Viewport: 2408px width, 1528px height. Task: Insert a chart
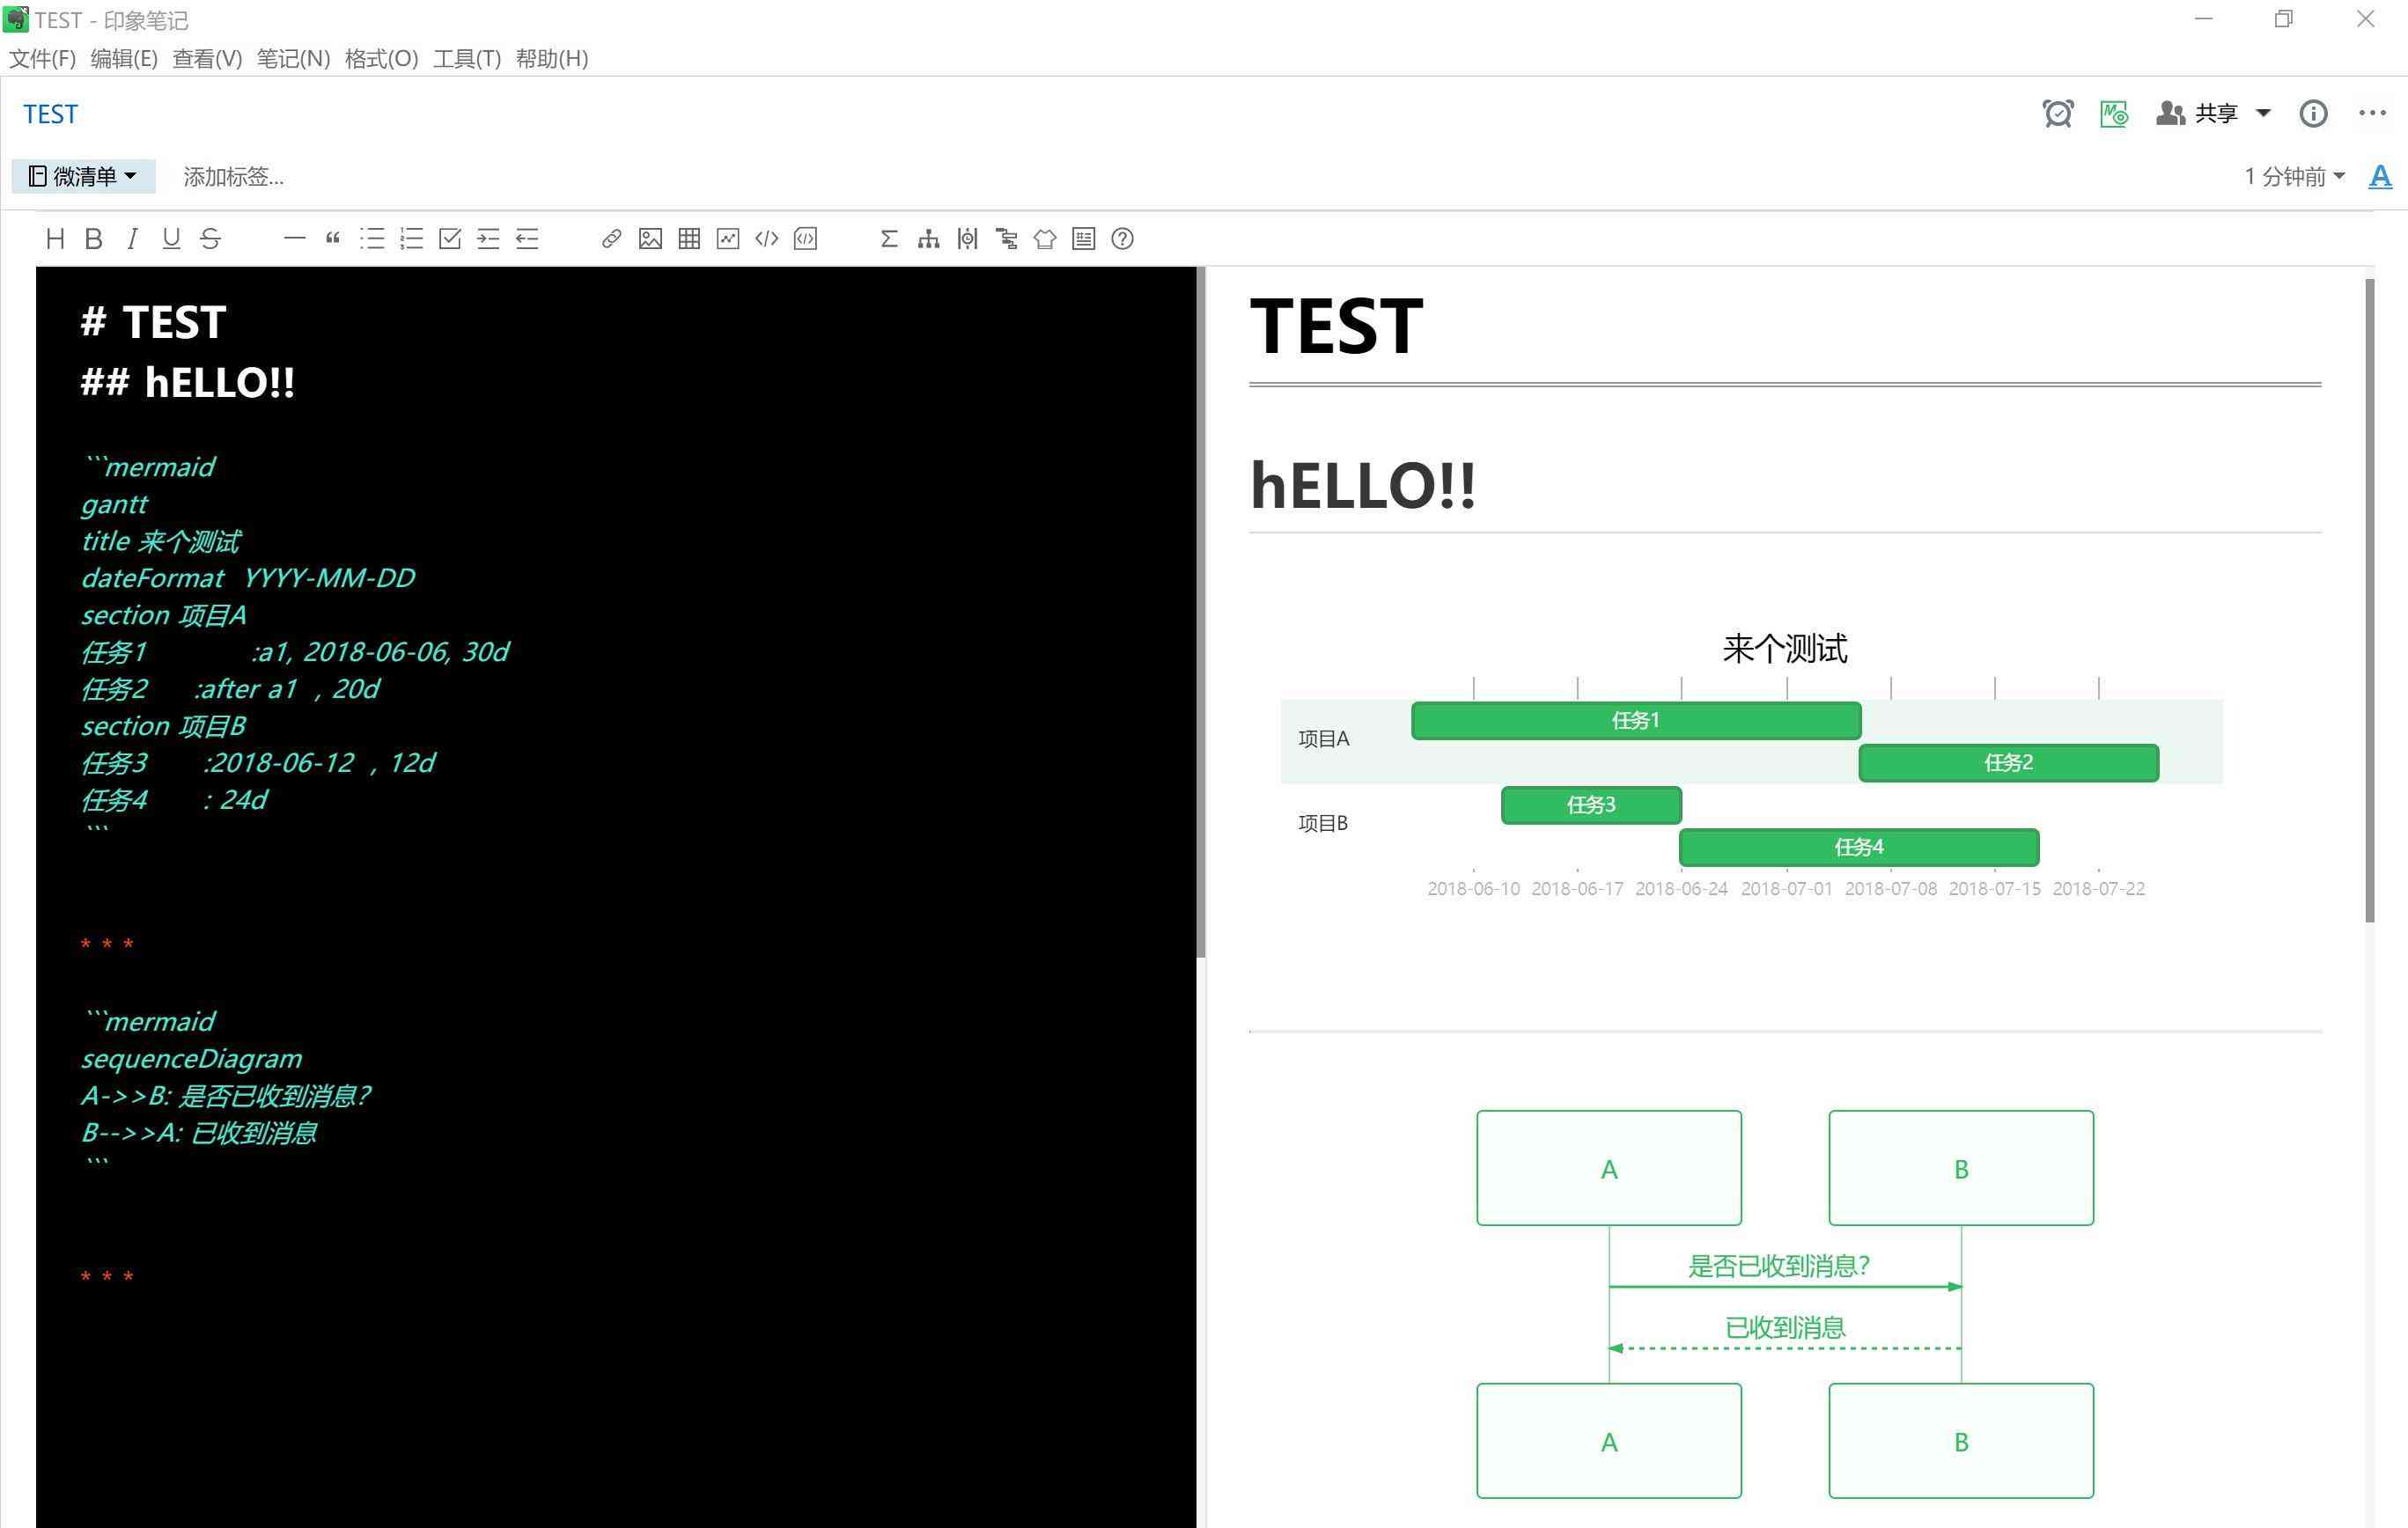pyautogui.click(x=728, y=239)
